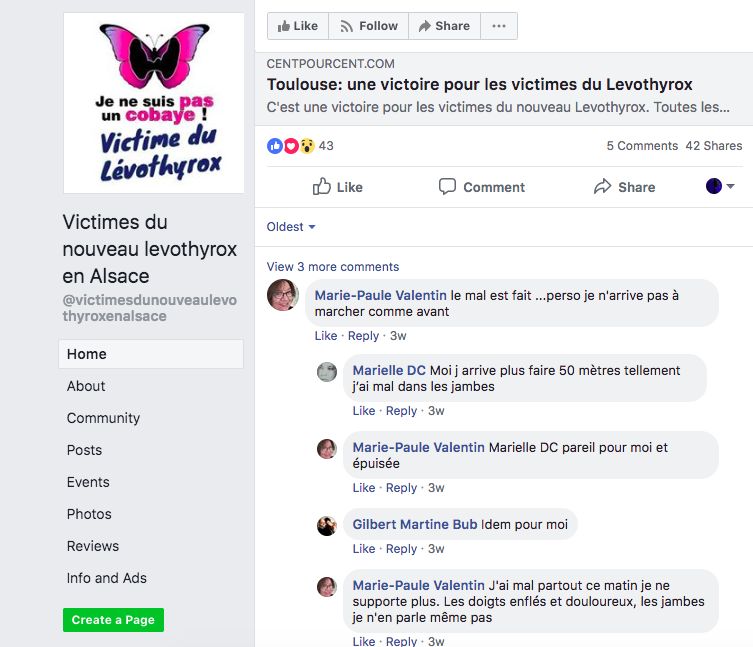Expand View 3 more comments
Screen dimensions: 753x647
point(332,267)
